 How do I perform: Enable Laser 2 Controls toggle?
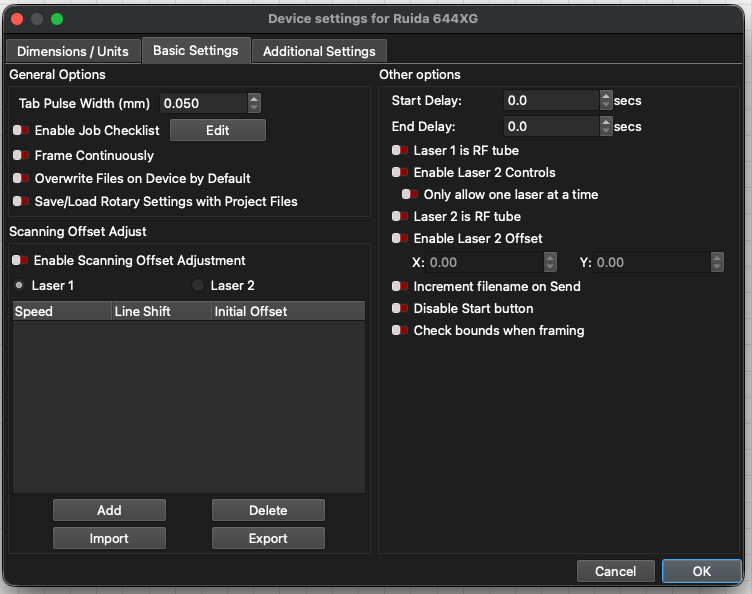tap(400, 173)
